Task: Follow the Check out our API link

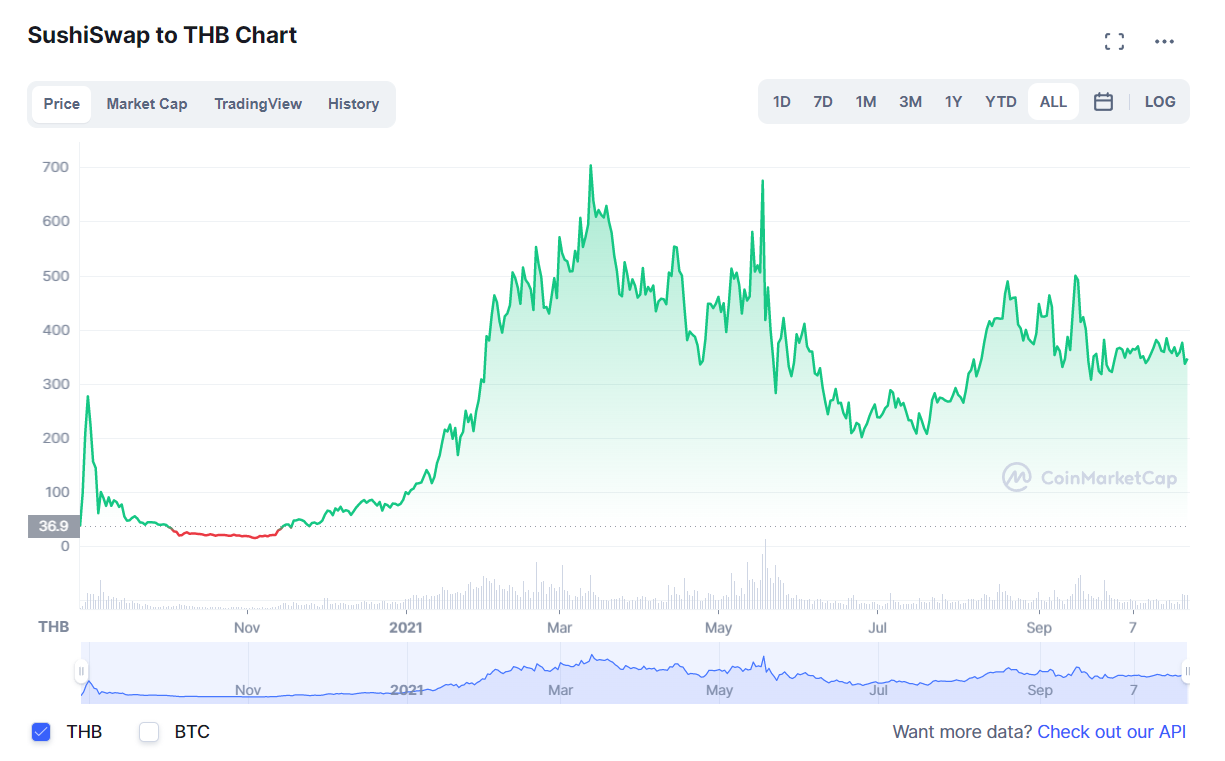Action: point(1112,732)
